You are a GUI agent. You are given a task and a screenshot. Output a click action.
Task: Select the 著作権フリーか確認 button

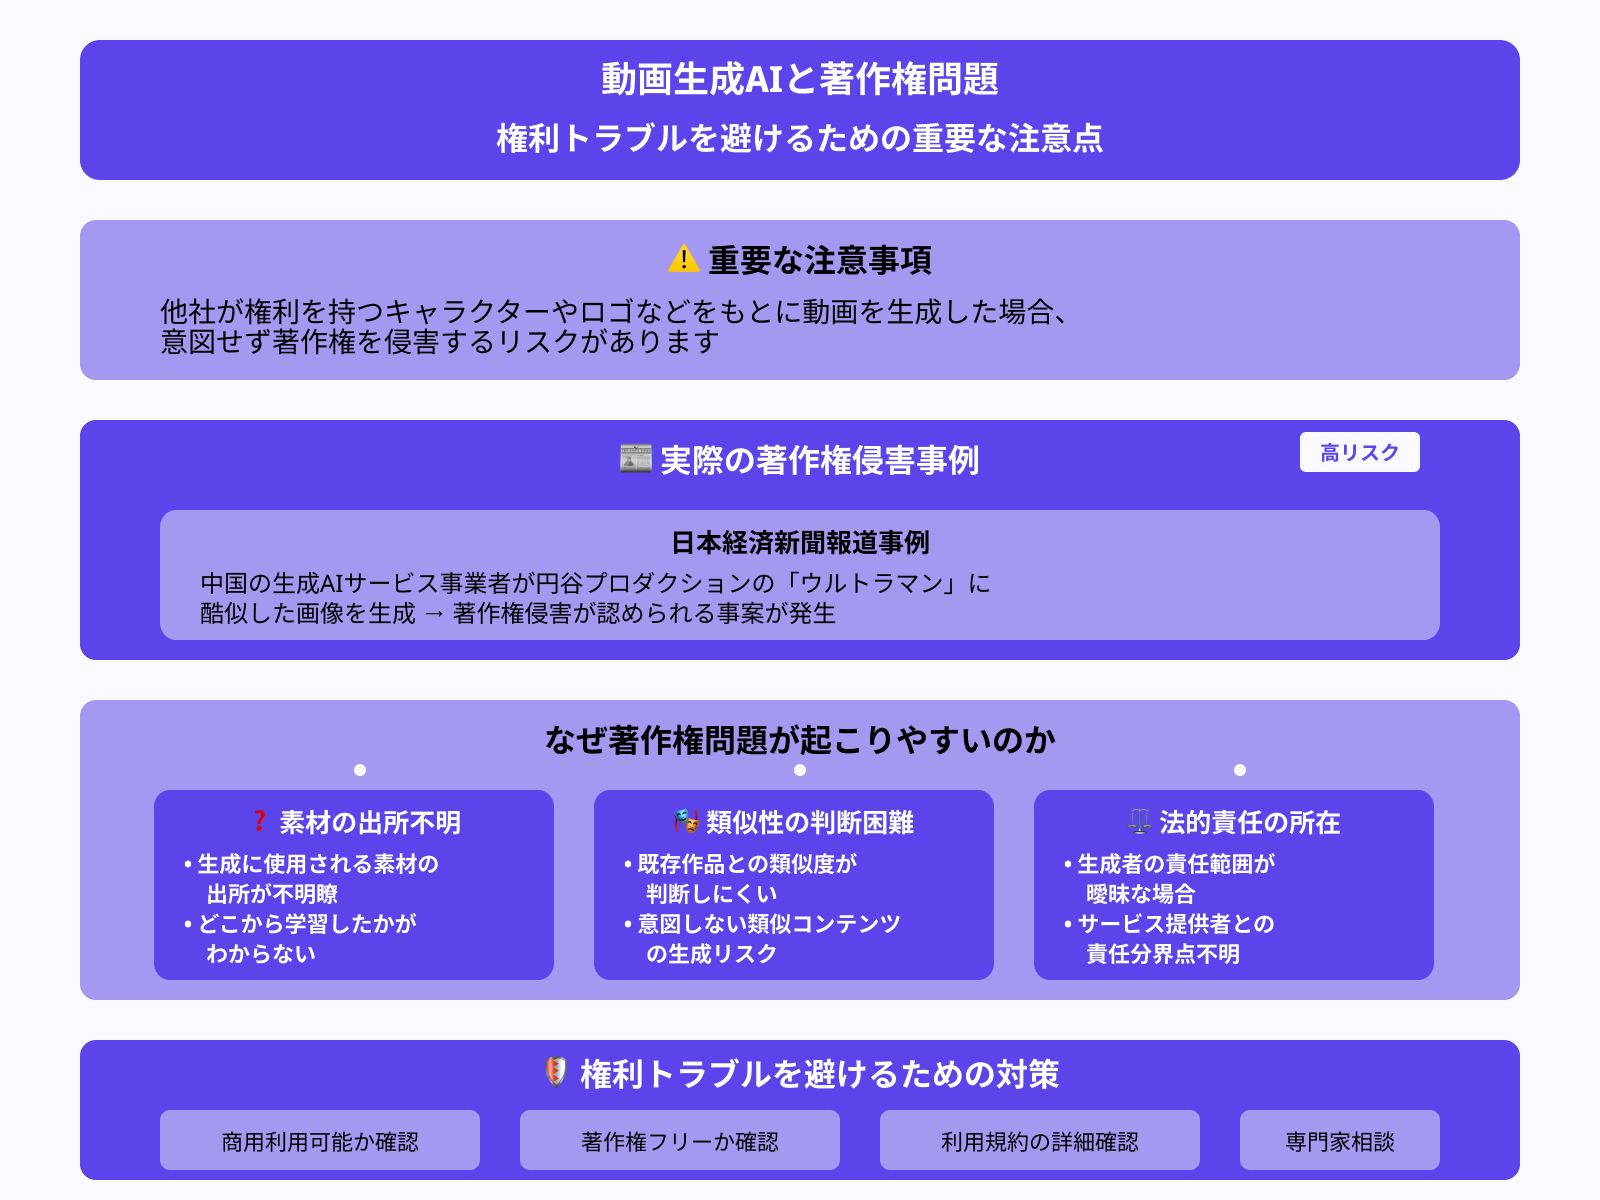click(680, 1140)
